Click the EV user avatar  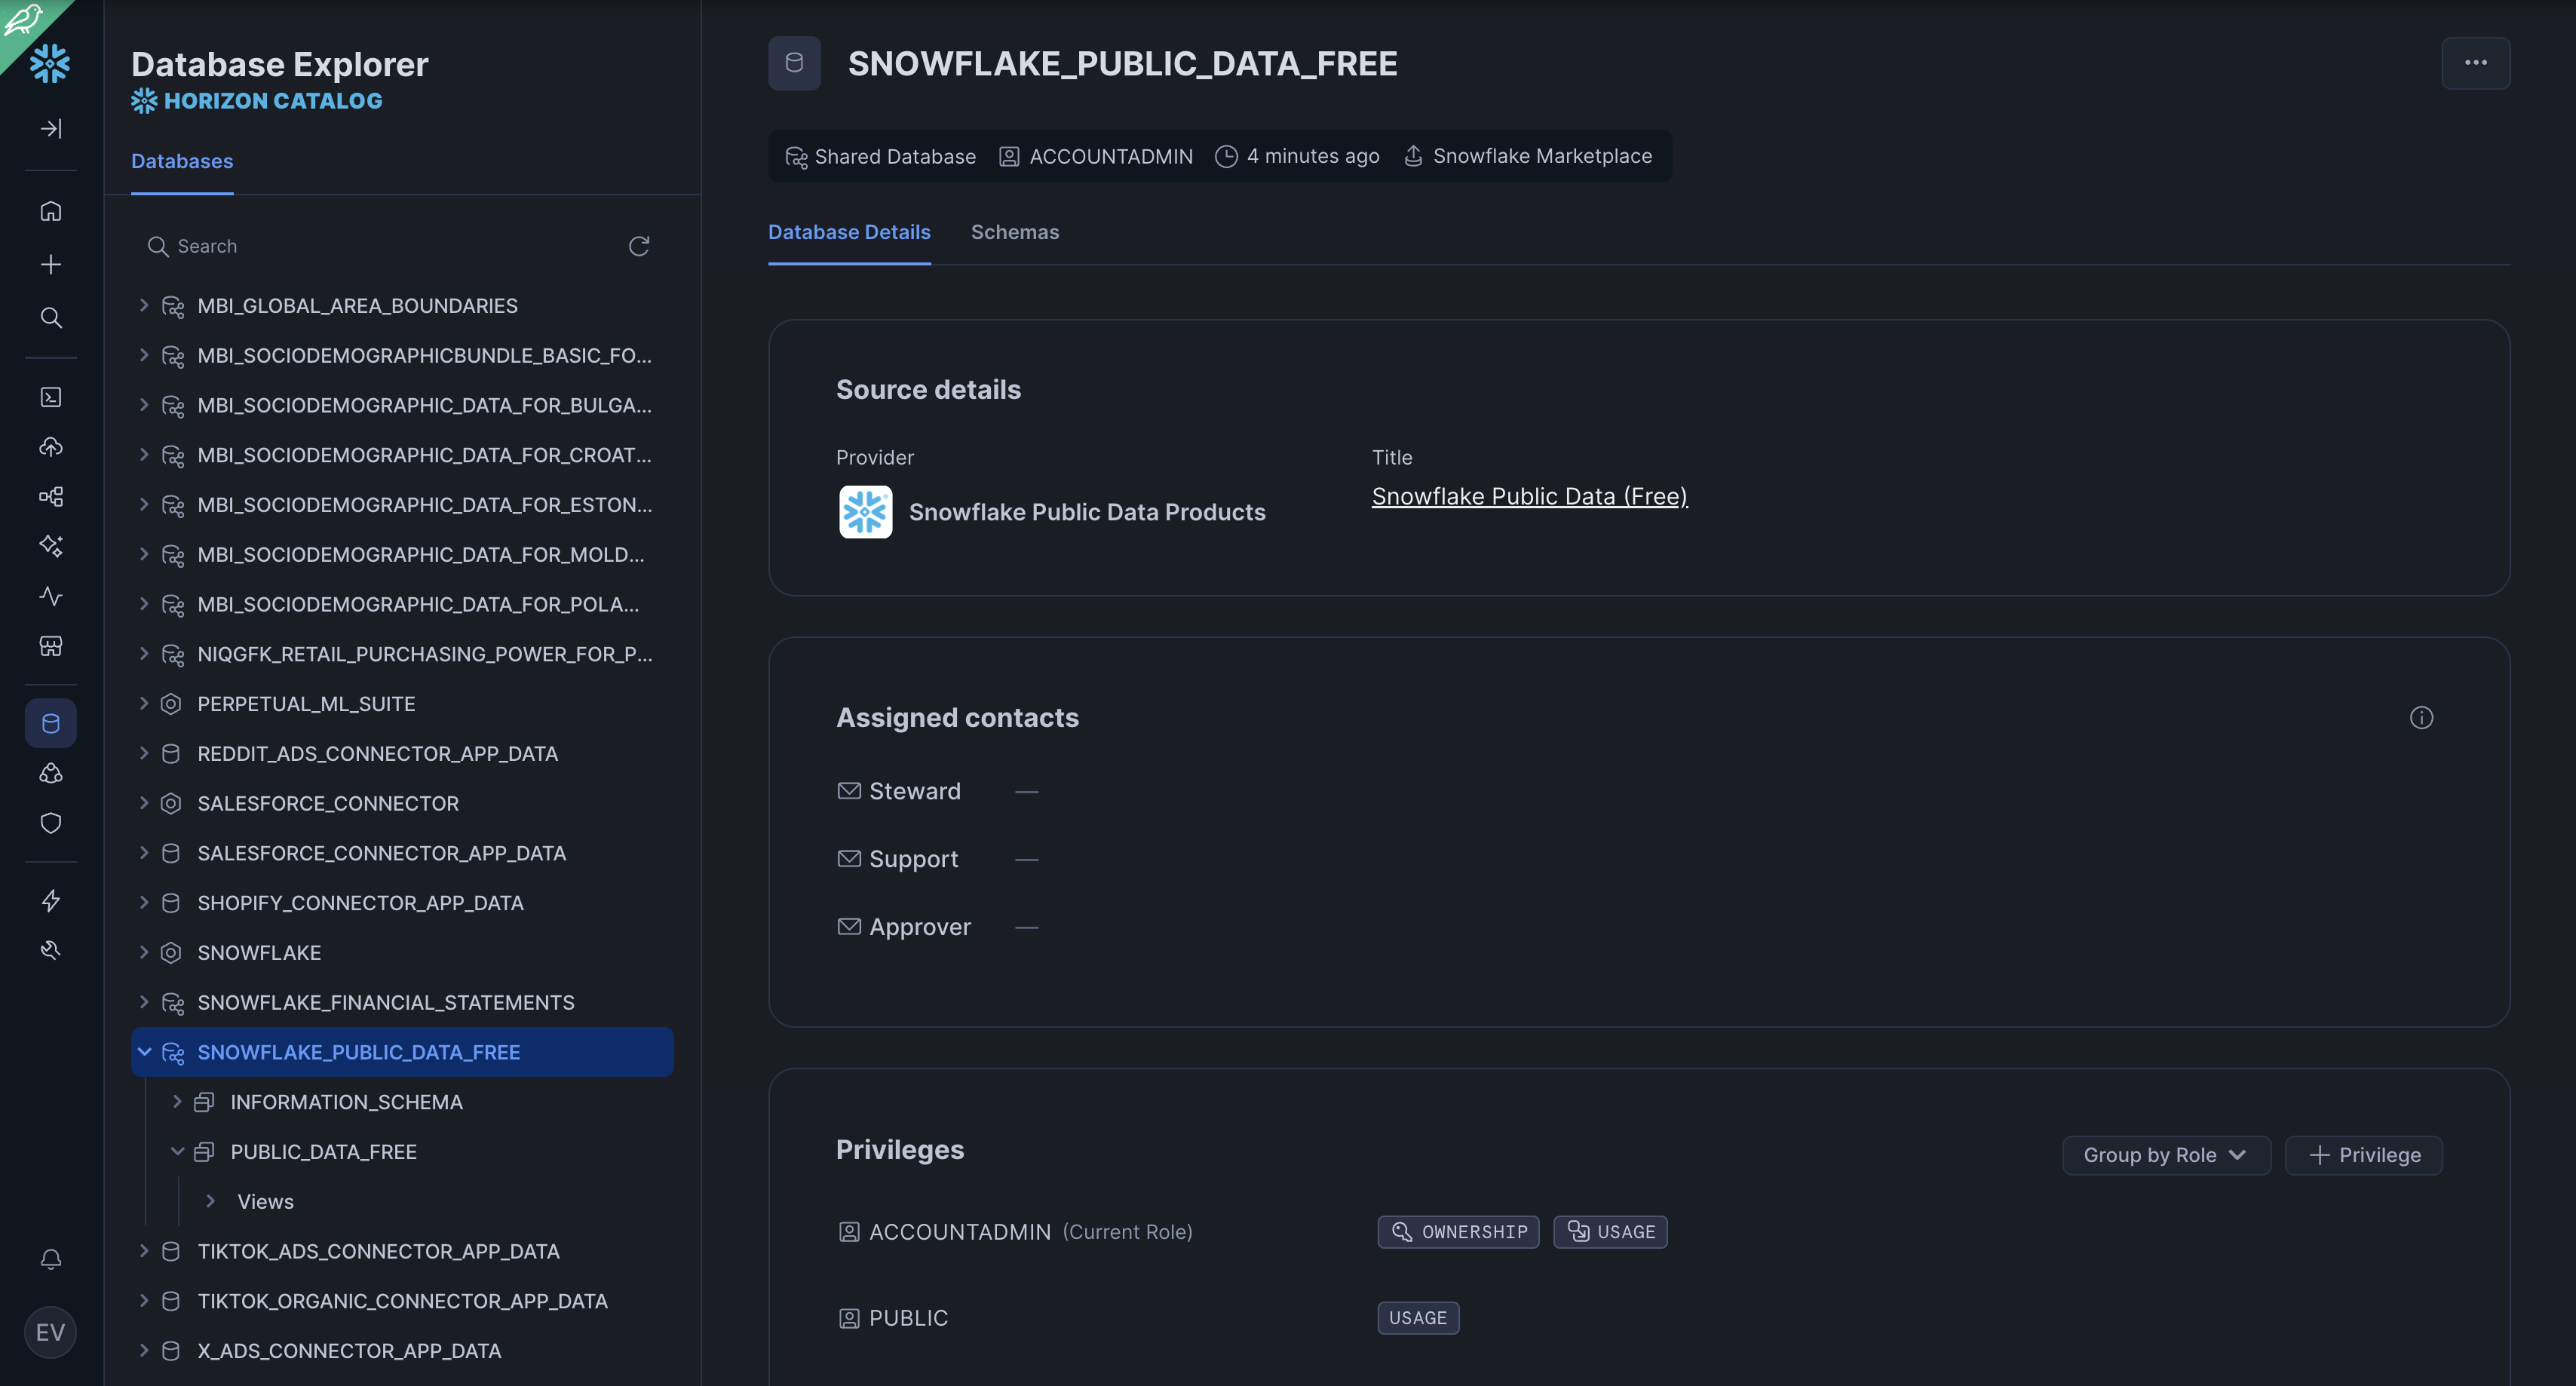click(50, 1332)
